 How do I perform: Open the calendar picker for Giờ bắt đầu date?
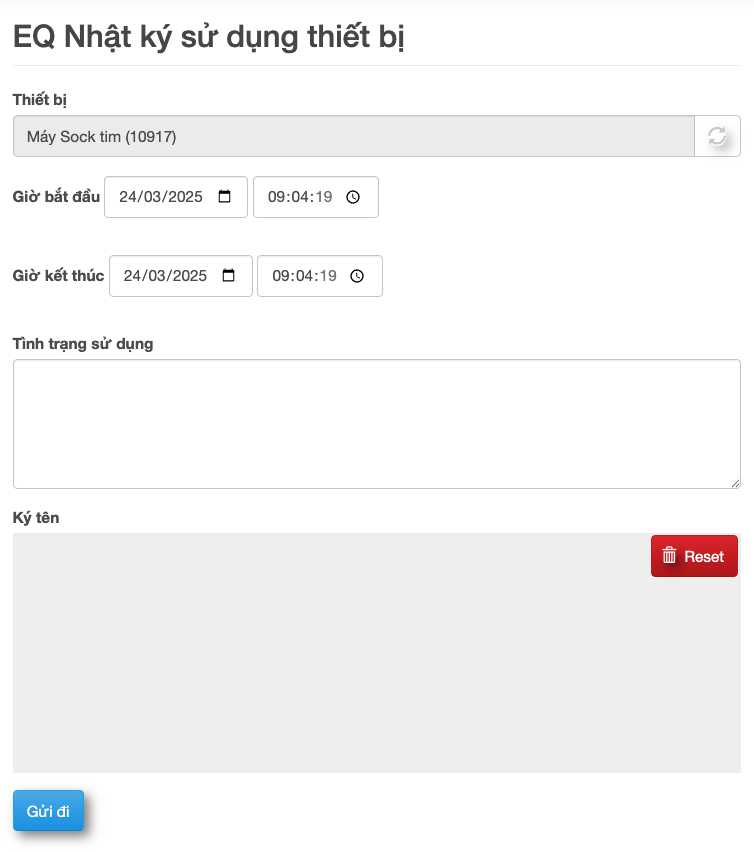click(224, 197)
